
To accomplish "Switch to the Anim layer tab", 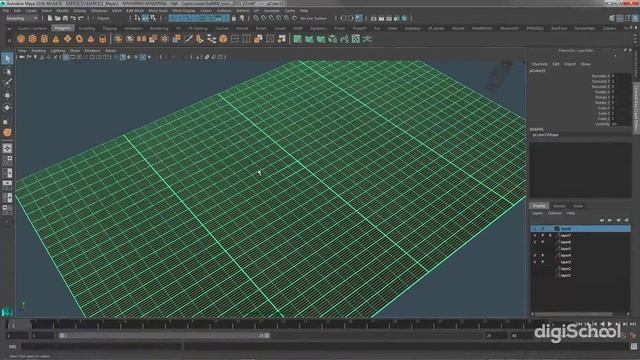I will [x=578, y=206].
